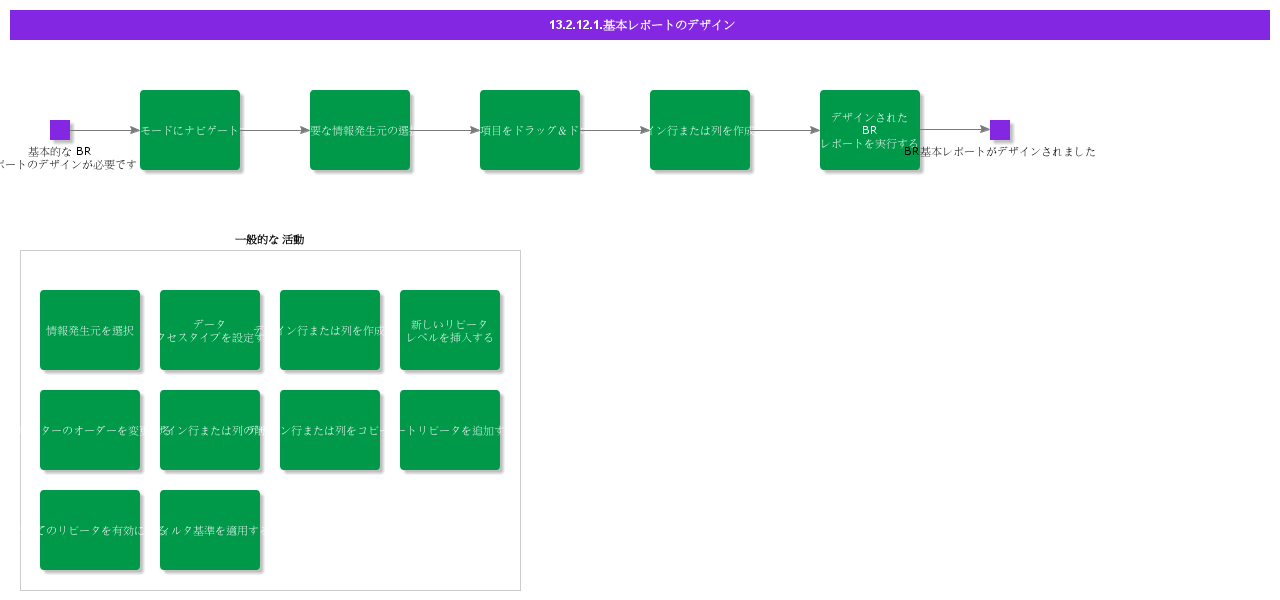Click the caption BR基本レポートがデザインされました
This screenshot has width=1280, height=600.
[1000, 152]
